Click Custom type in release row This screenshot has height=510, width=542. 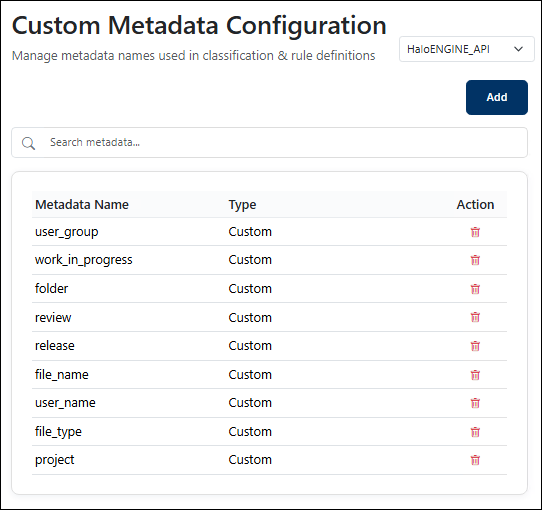tap(250, 346)
